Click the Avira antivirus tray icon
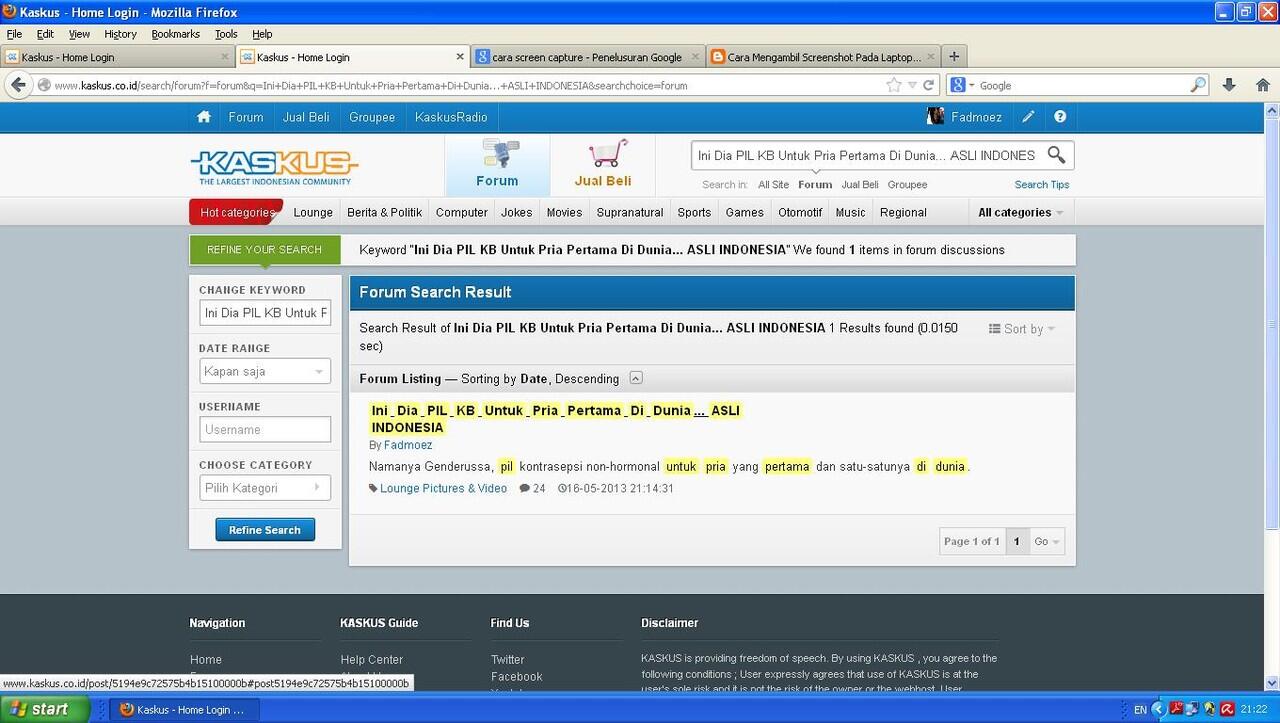 (1227, 710)
